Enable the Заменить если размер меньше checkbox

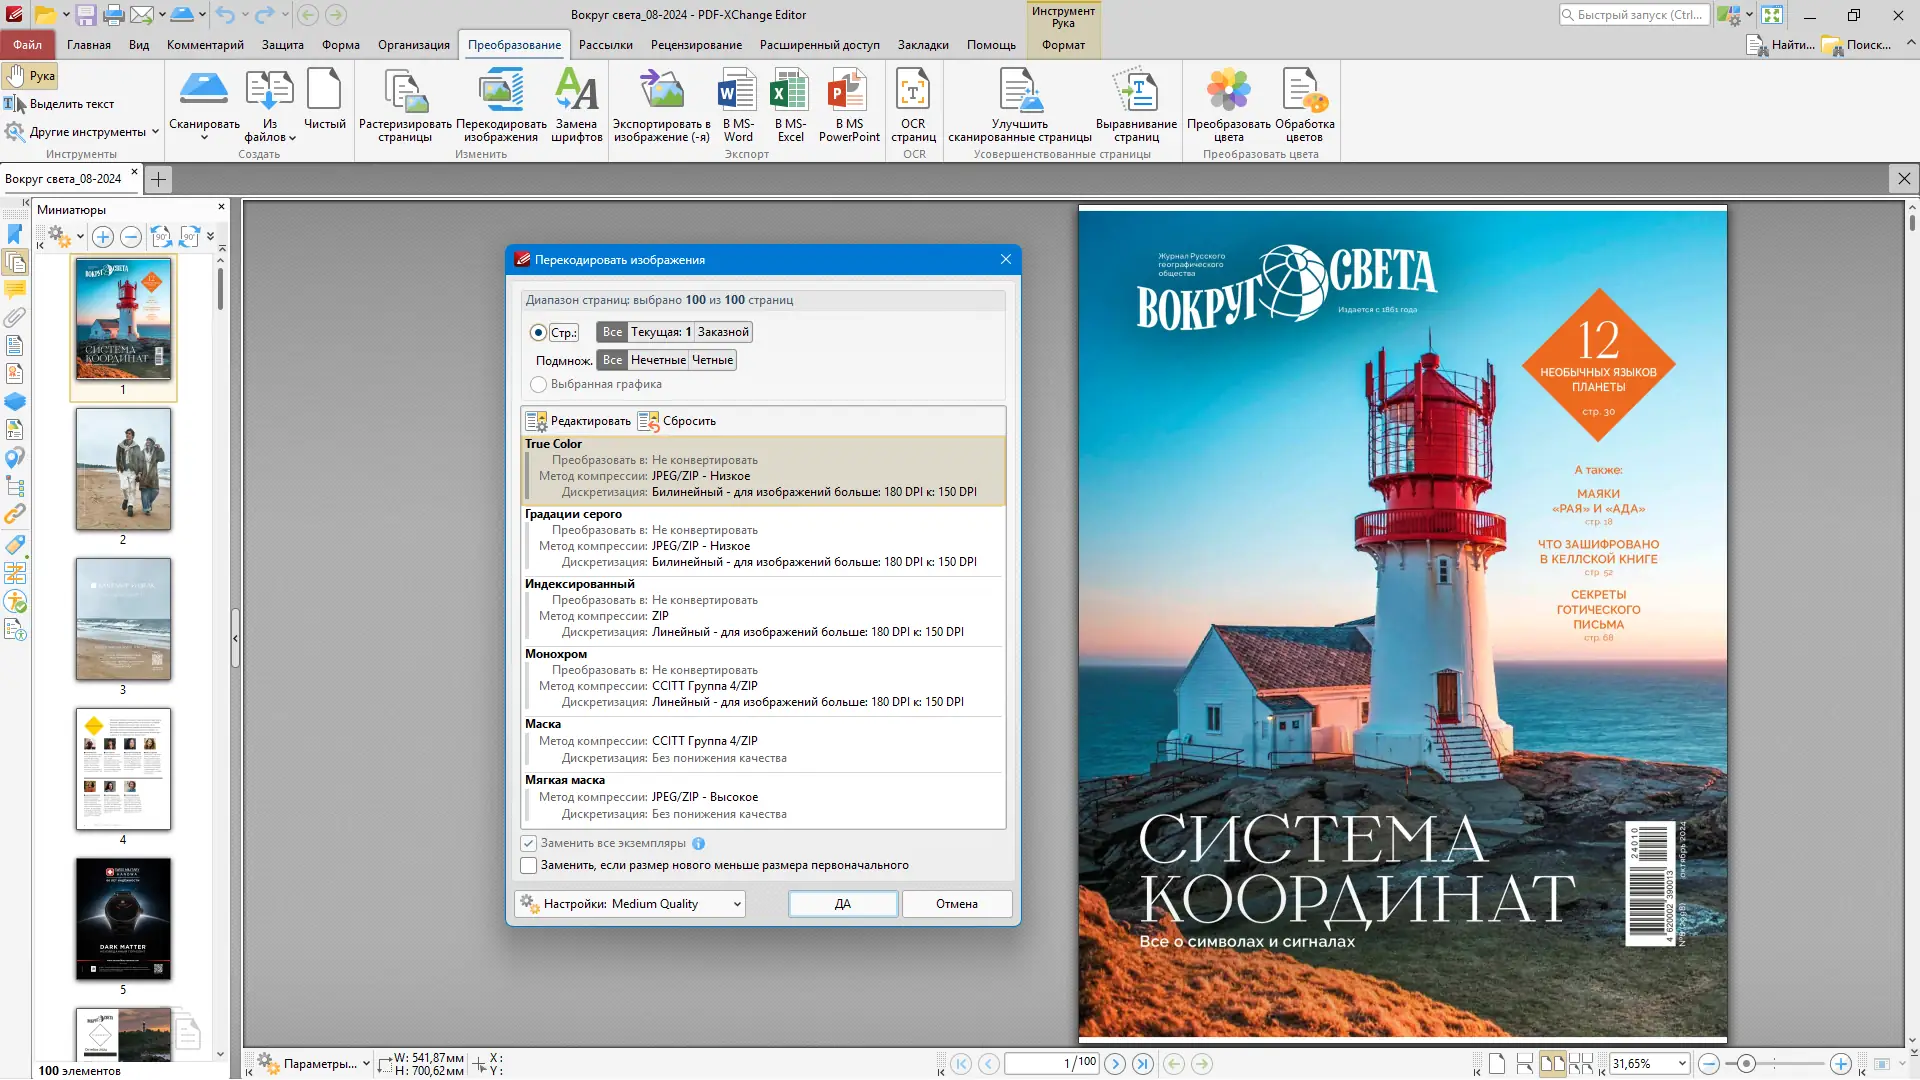point(529,865)
